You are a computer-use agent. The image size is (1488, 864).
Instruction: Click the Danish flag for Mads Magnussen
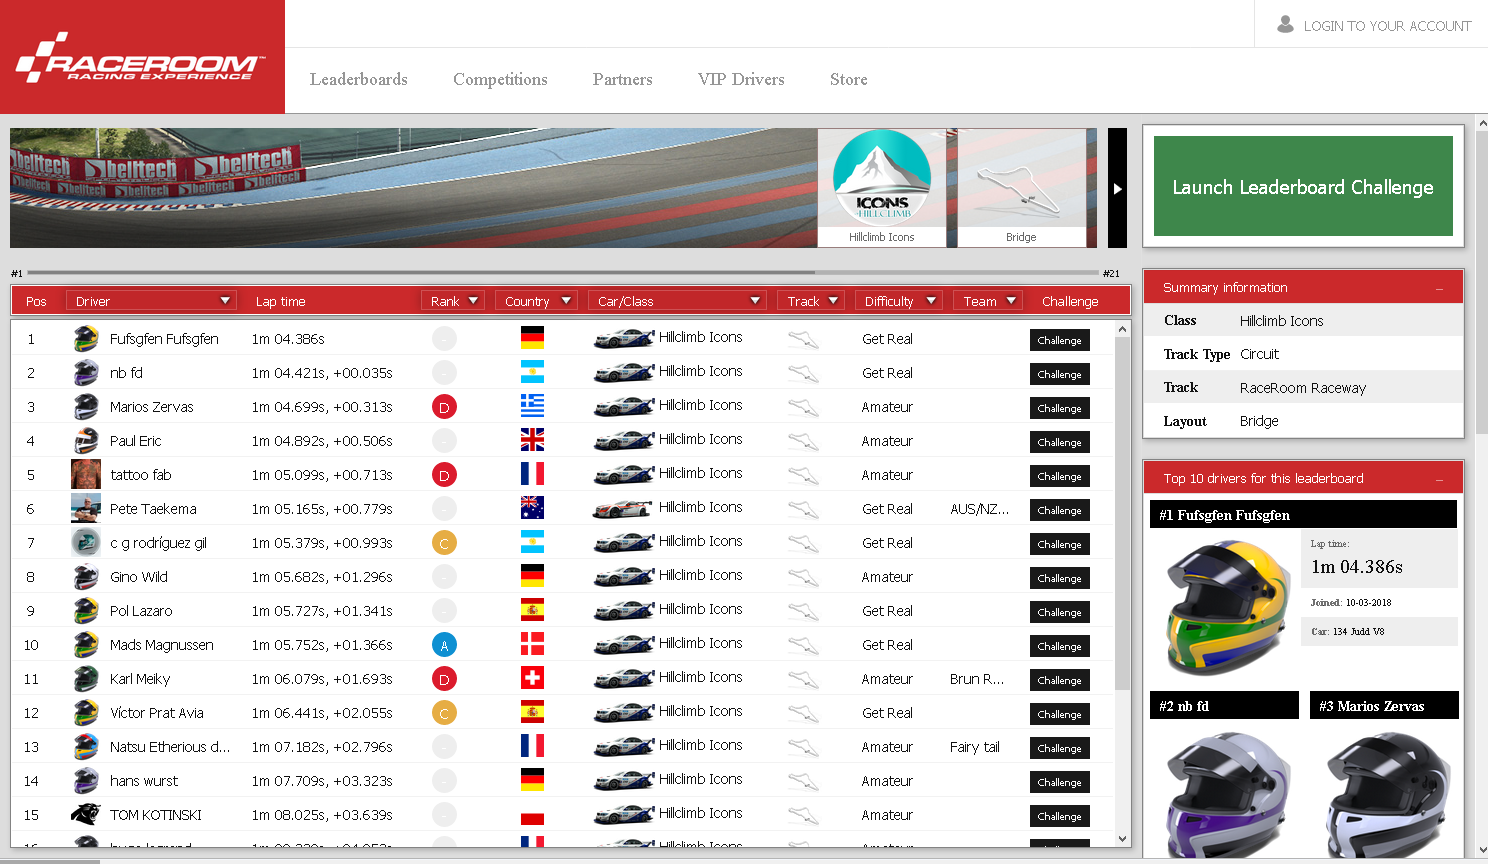tap(532, 644)
